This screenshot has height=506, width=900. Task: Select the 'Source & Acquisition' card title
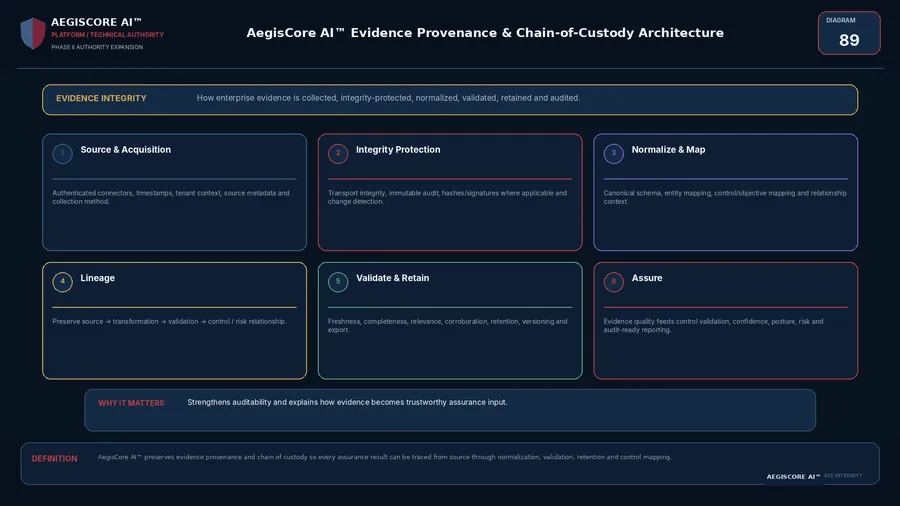pyautogui.click(x=126, y=150)
